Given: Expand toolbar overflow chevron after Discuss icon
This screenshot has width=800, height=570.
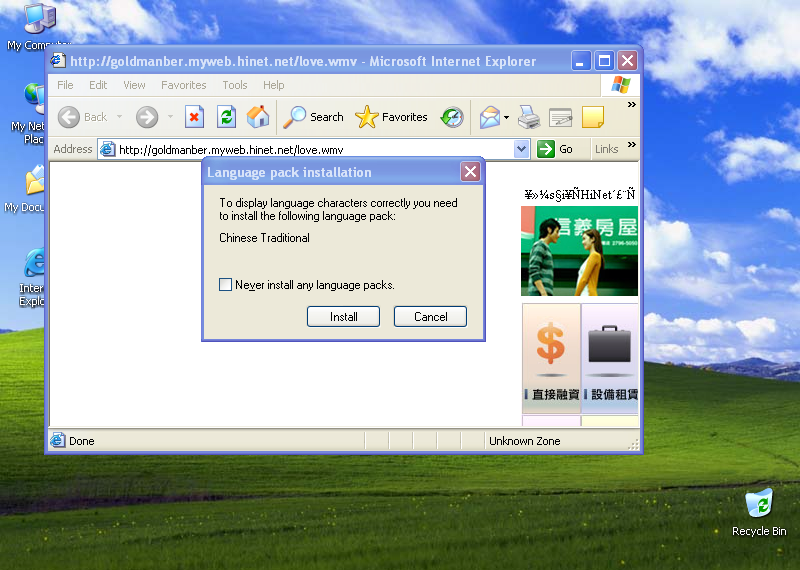Looking at the screenshot, I should (x=632, y=105).
